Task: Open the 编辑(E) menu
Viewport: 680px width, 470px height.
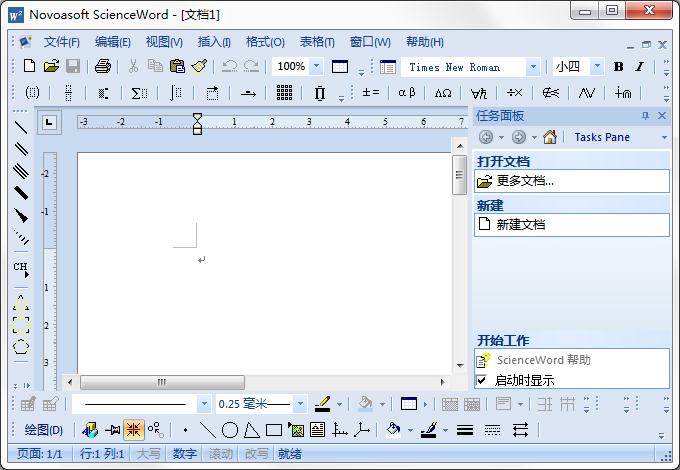Action: [x=113, y=42]
